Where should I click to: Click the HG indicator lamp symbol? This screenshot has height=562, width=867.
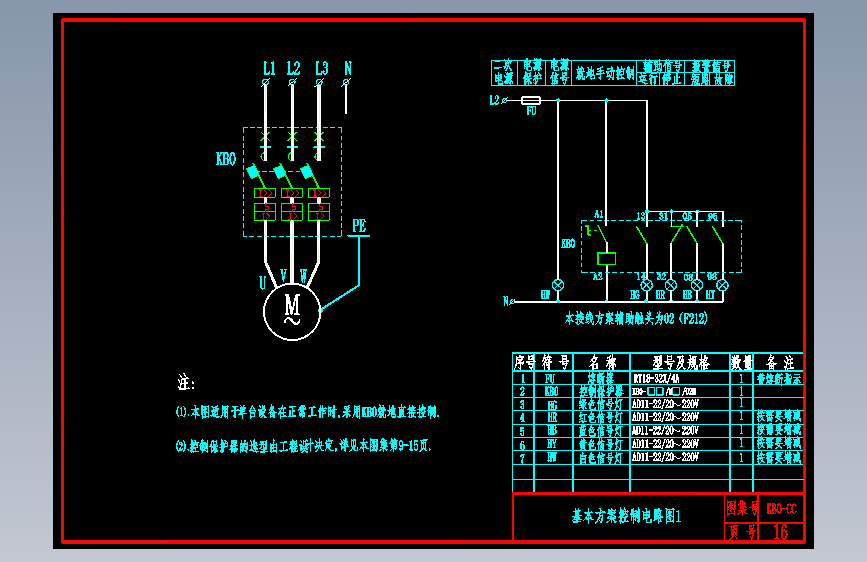coord(646,285)
